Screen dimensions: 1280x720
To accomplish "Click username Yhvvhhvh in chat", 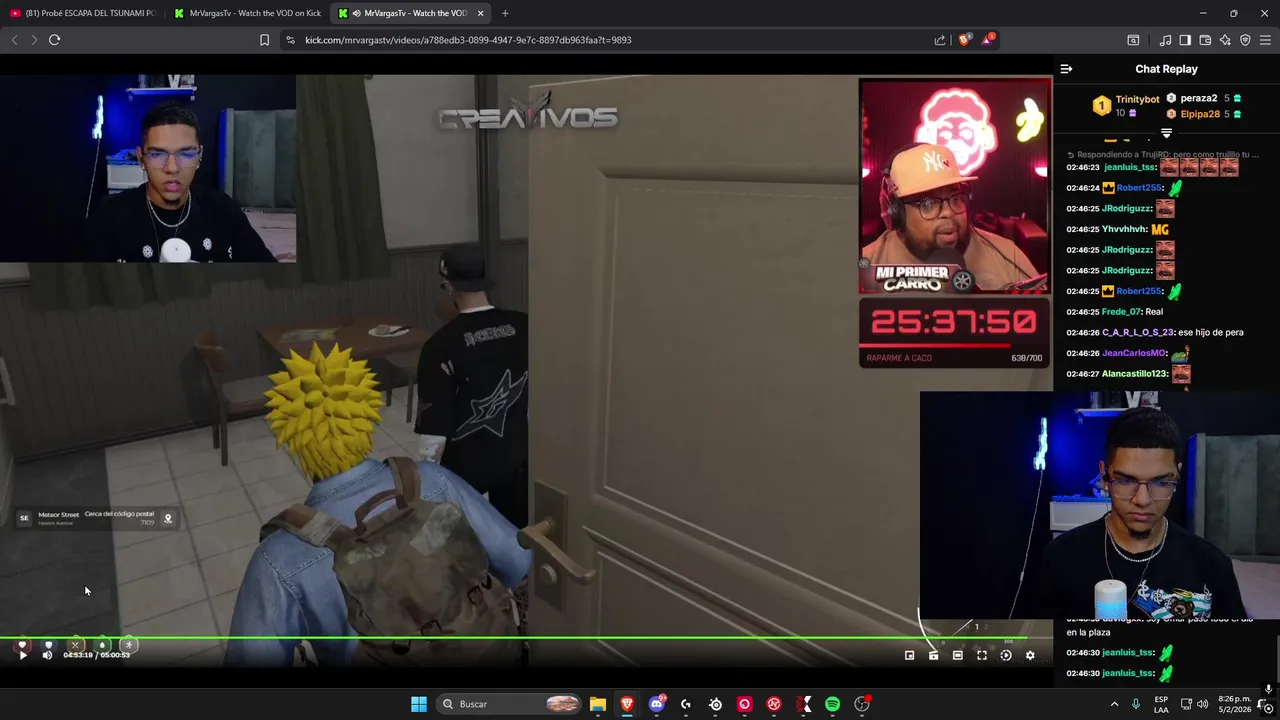I will [x=1124, y=229].
